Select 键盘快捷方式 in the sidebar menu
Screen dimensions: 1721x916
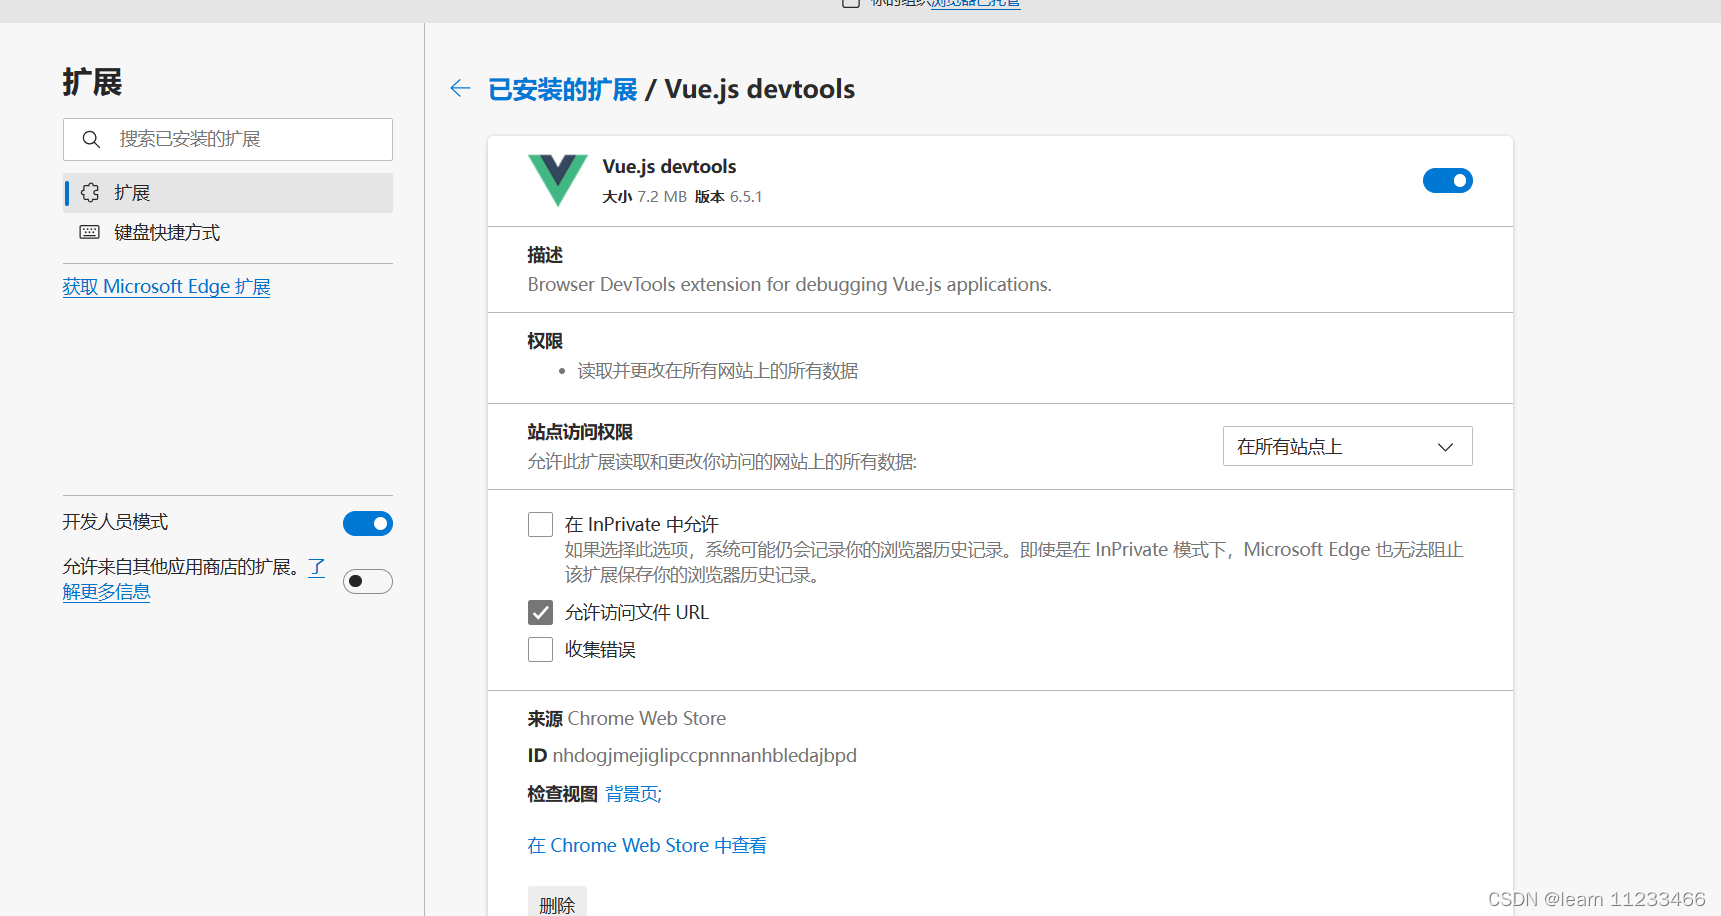tap(228, 232)
